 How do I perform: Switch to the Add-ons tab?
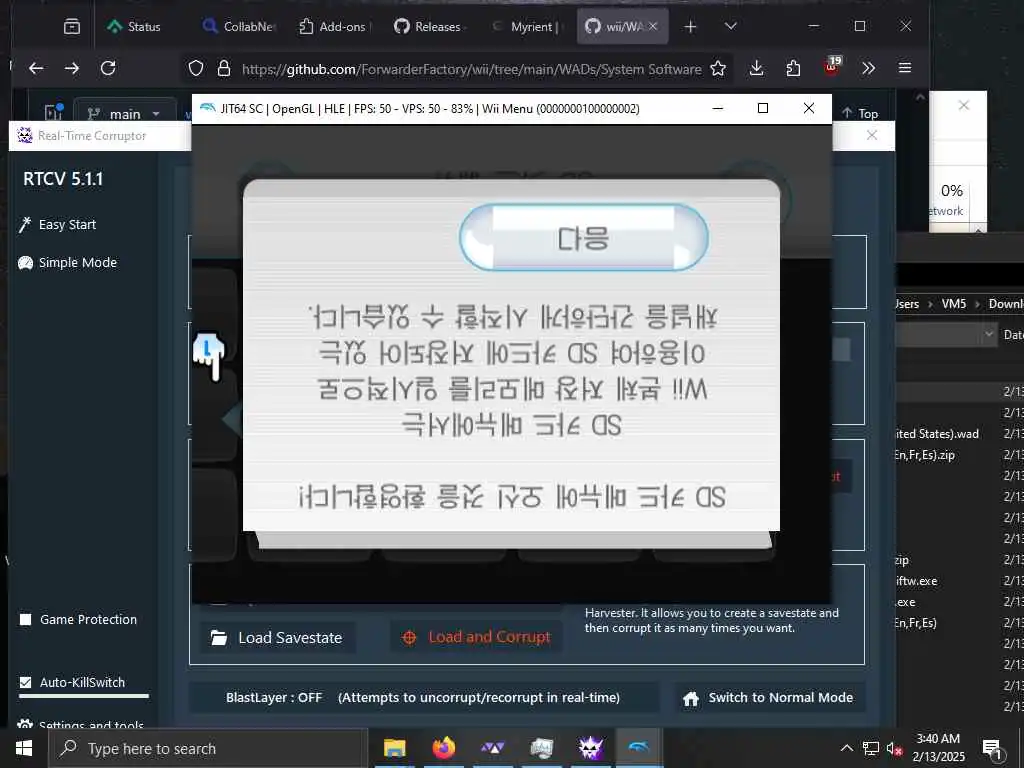tap(333, 27)
